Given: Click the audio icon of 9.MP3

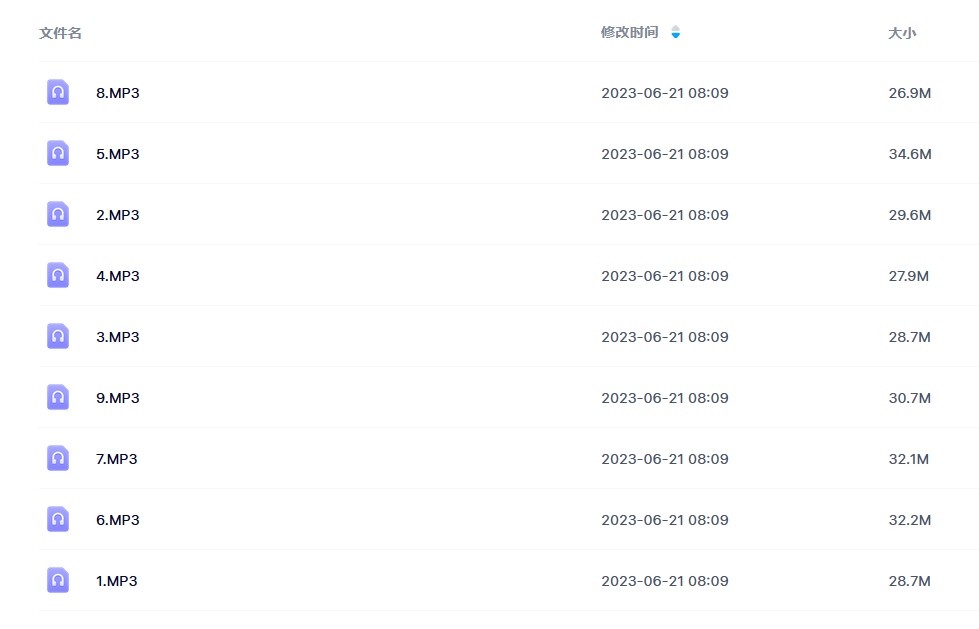Looking at the screenshot, I should [58, 397].
